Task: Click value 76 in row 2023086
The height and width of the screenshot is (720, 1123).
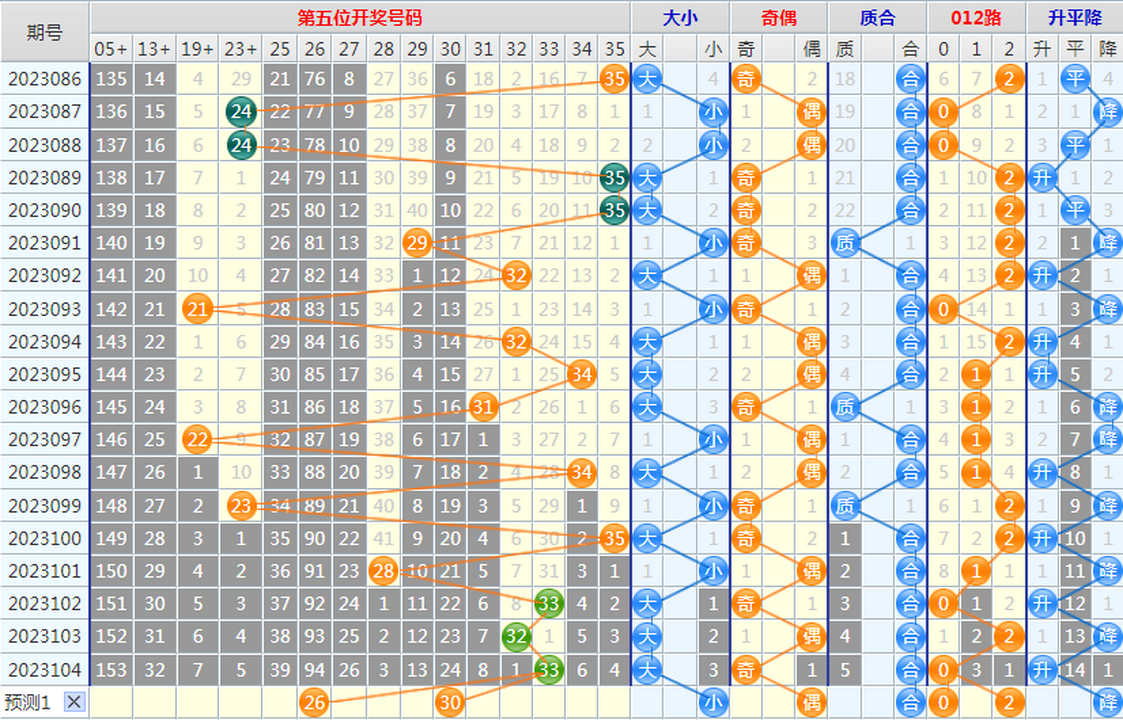Action: (x=314, y=79)
